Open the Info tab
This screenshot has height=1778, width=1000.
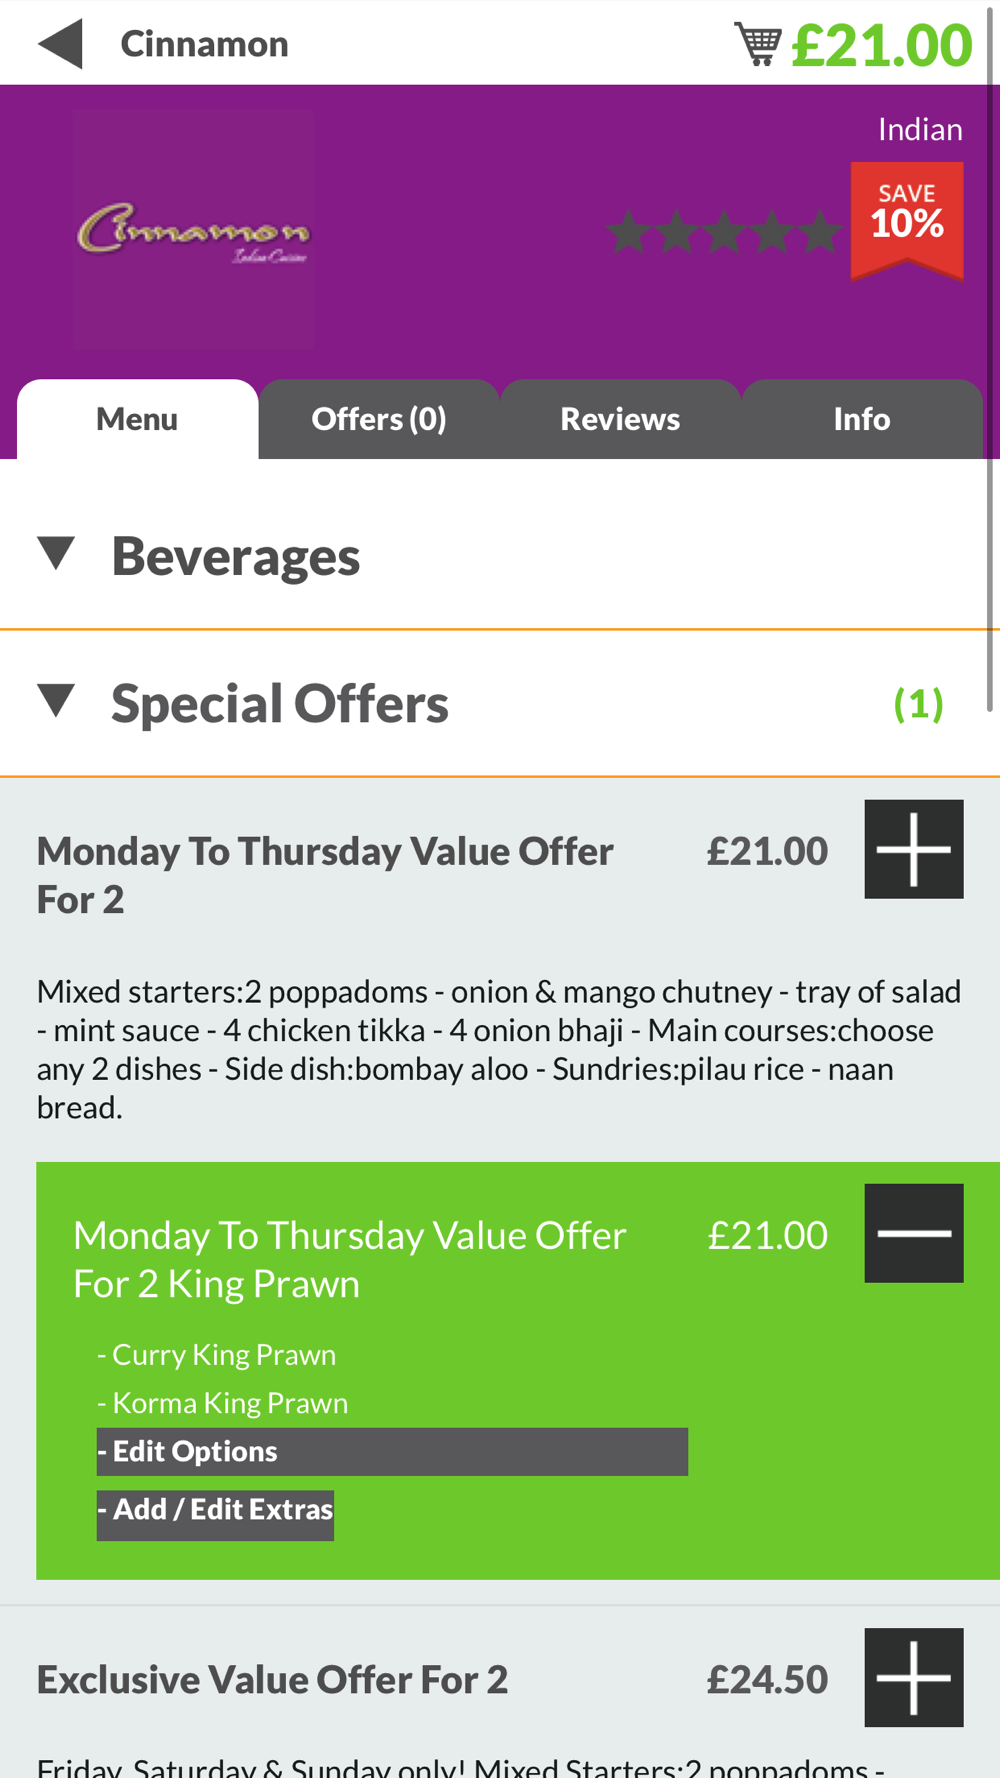pos(862,419)
